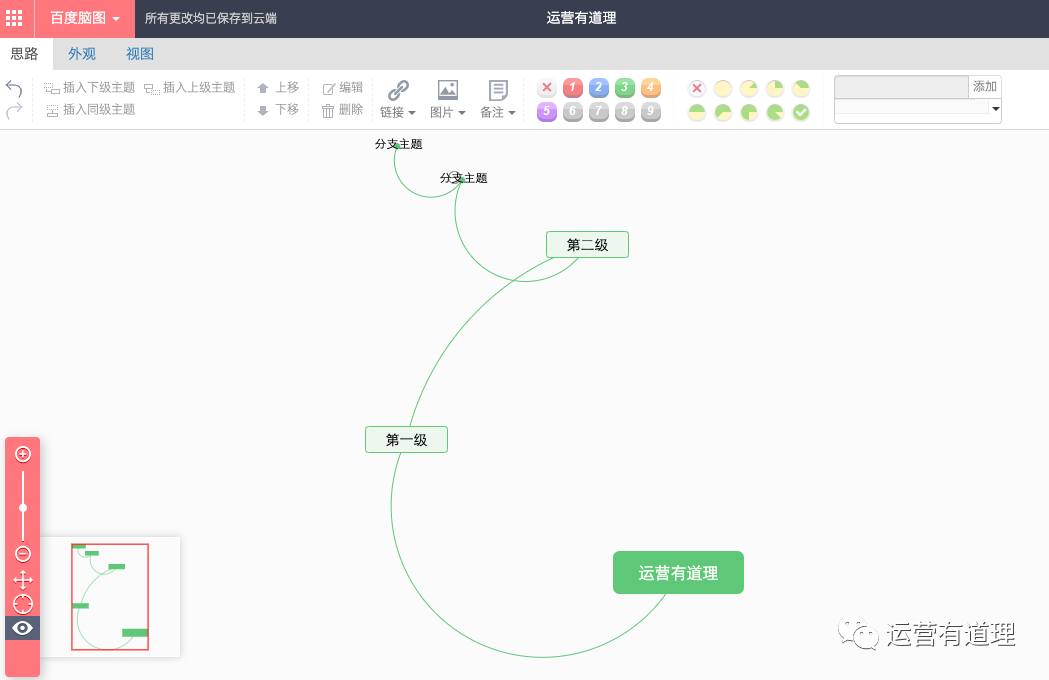Toggle the navigator eye icon
The height and width of the screenshot is (680, 1049).
click(23, 628)
